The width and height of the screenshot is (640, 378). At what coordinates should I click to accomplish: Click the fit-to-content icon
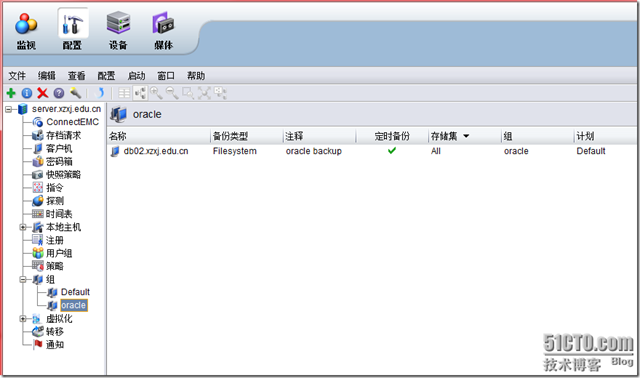(x=204, y=93)
